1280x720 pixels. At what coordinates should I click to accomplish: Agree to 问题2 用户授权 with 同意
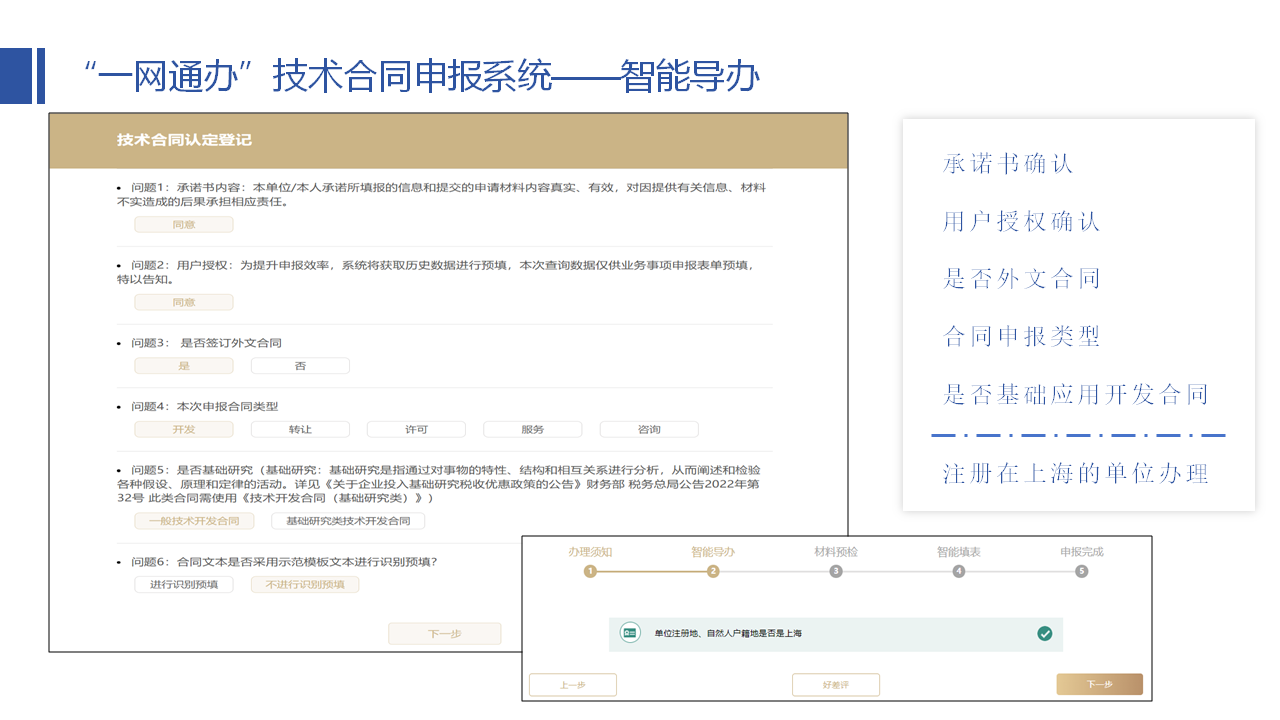(184, 302)
